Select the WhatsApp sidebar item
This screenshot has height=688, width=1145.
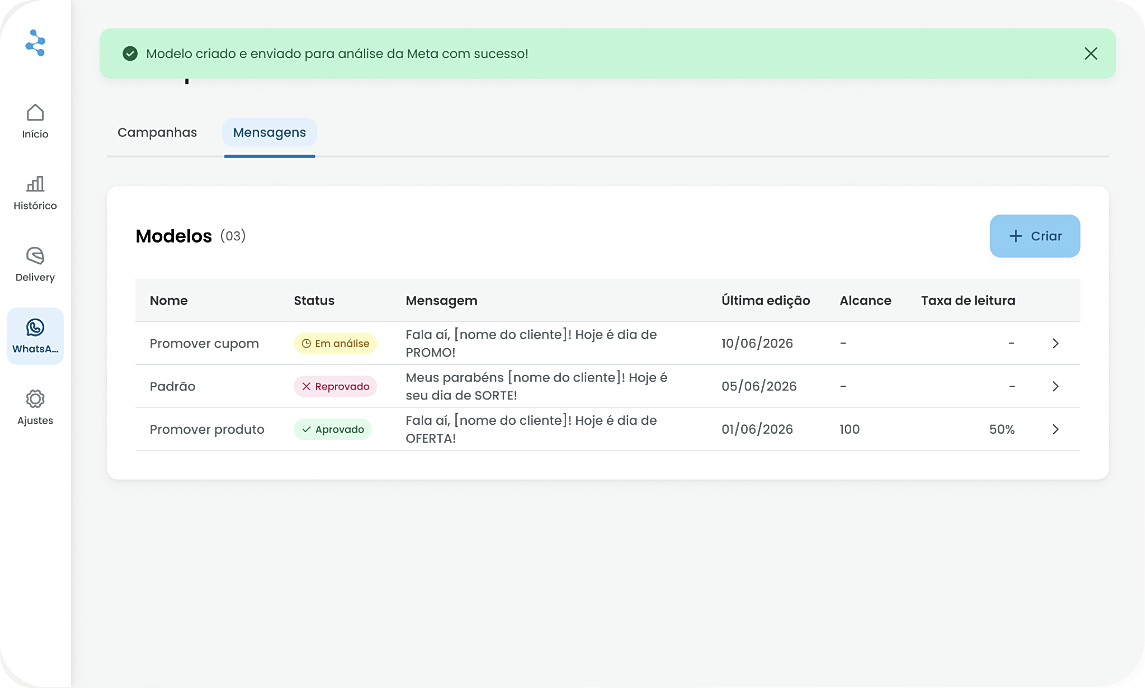[x=35, y=336]
